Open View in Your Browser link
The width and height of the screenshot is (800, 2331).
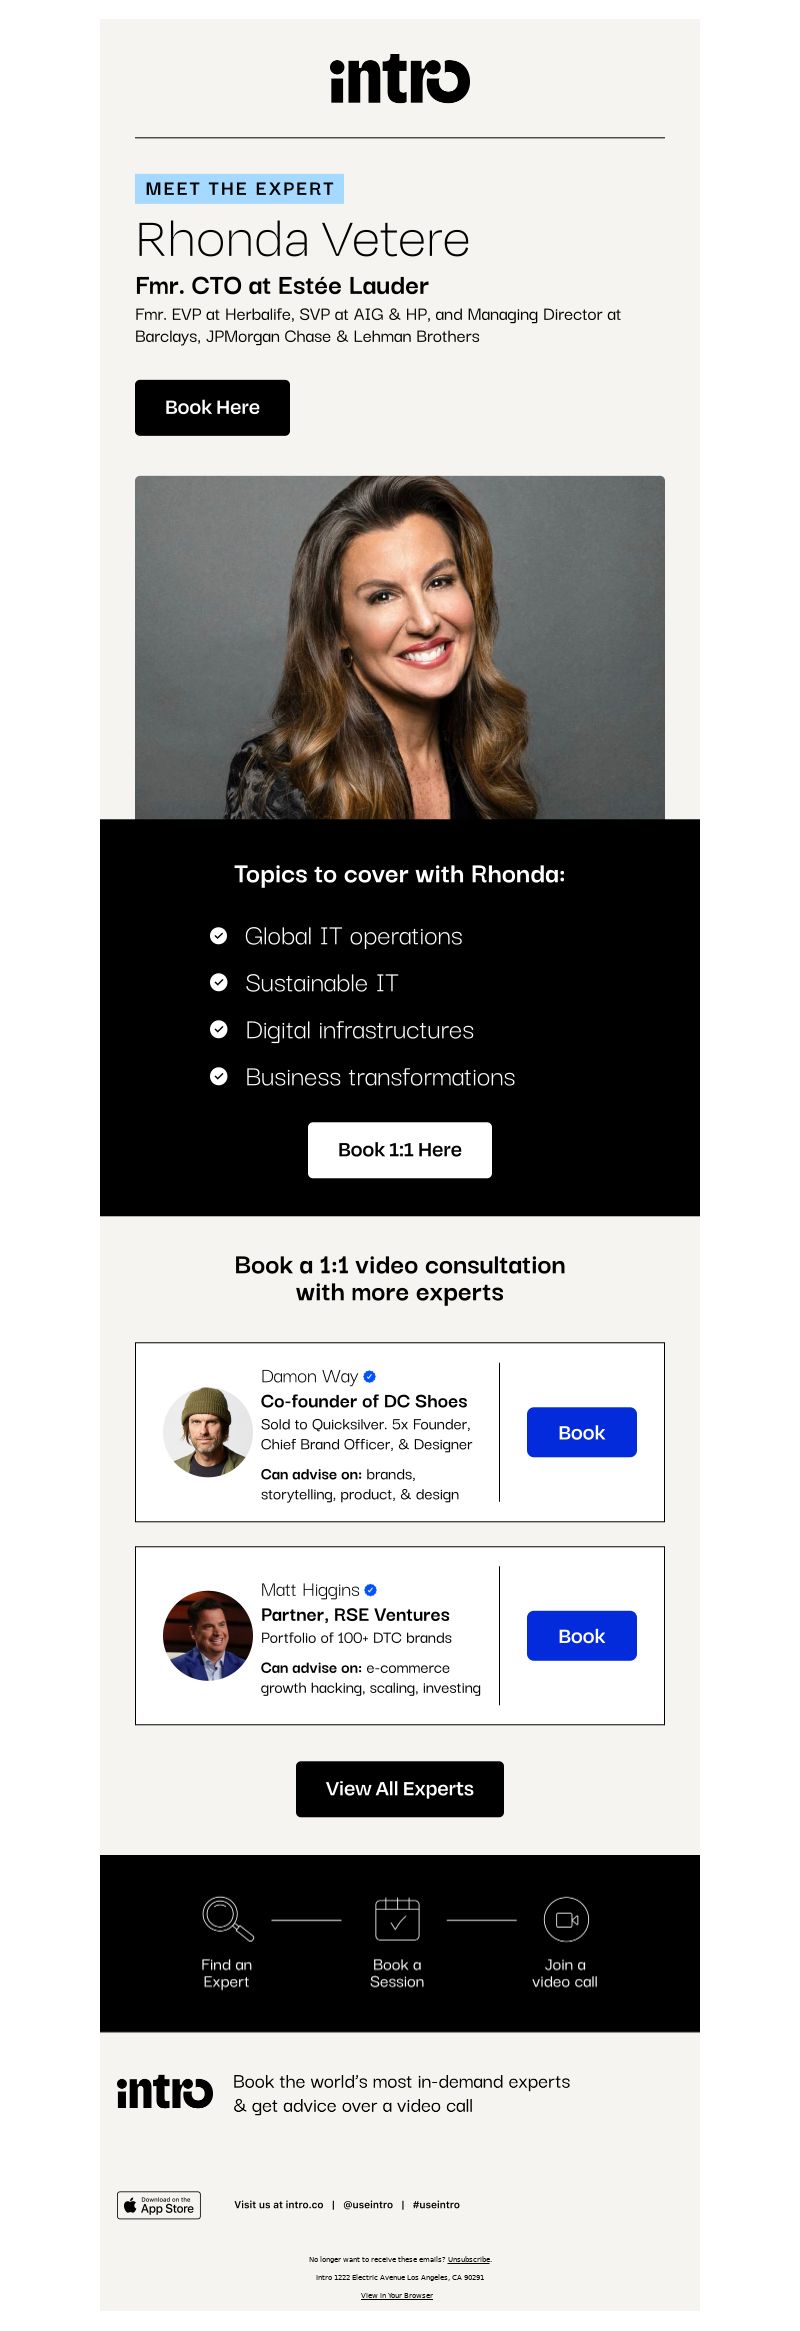pyautogui.click(x=397, y=2295)
